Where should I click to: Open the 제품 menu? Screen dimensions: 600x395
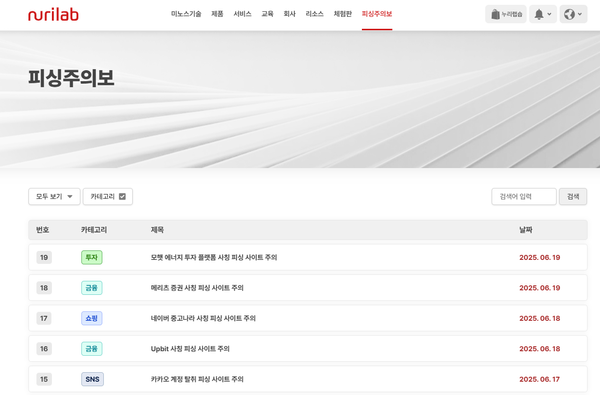click(217, 14)
